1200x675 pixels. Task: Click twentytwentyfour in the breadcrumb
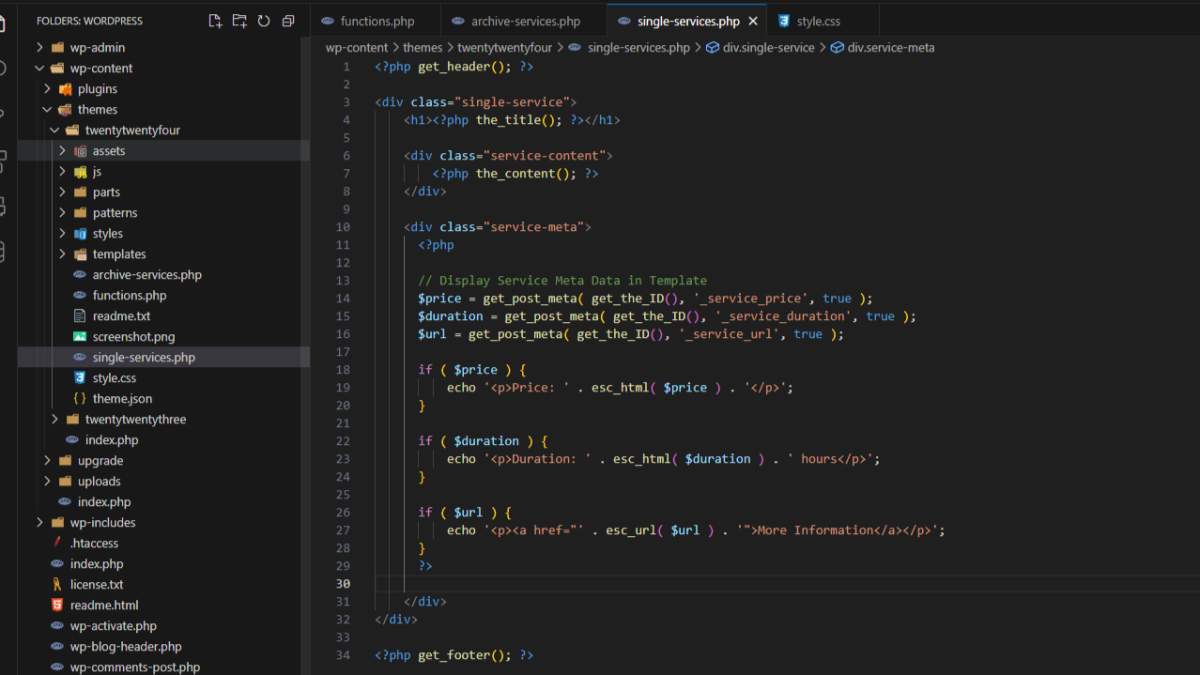[504, 47]
